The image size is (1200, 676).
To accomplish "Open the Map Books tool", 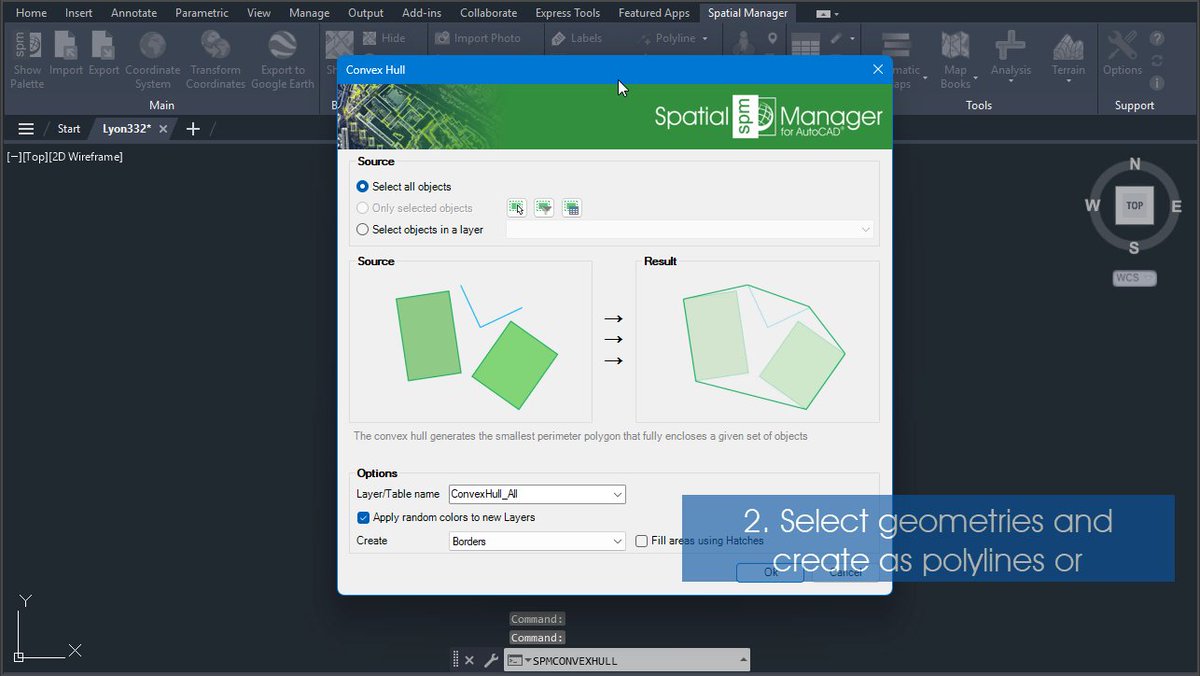I will point(955,59).
